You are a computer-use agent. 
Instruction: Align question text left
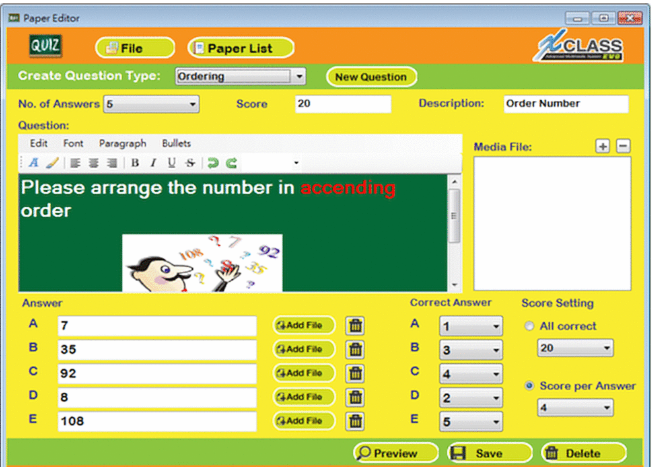tap(75, 163)
